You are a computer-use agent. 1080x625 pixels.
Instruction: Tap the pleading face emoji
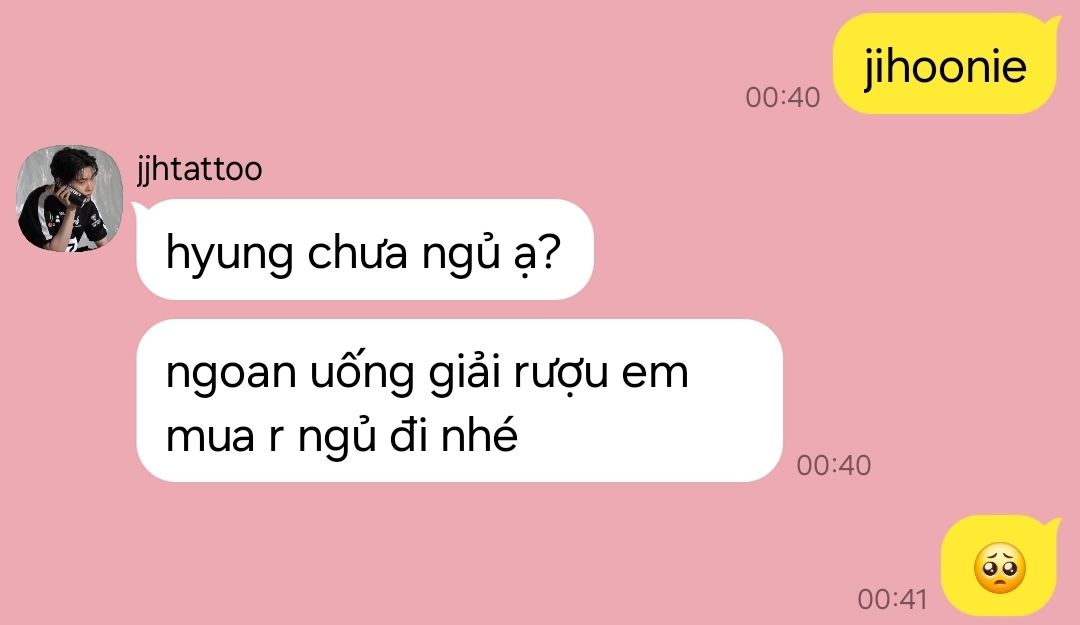tap(999, 569)
